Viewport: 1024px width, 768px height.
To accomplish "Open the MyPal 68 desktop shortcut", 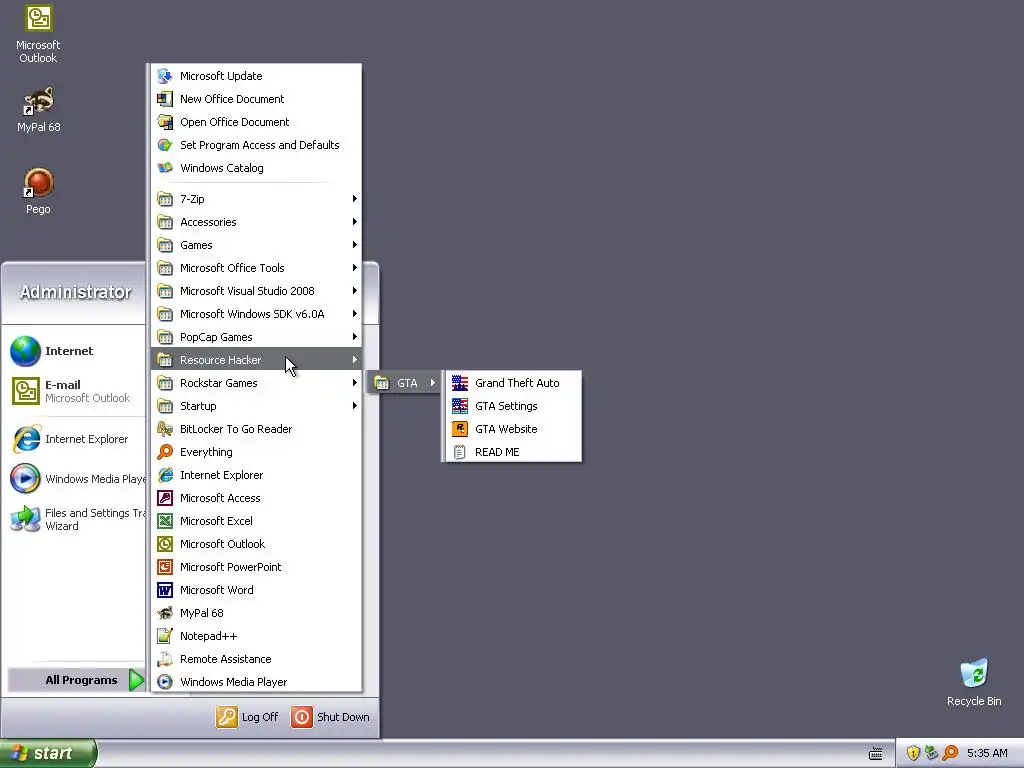I will [39, 101].
